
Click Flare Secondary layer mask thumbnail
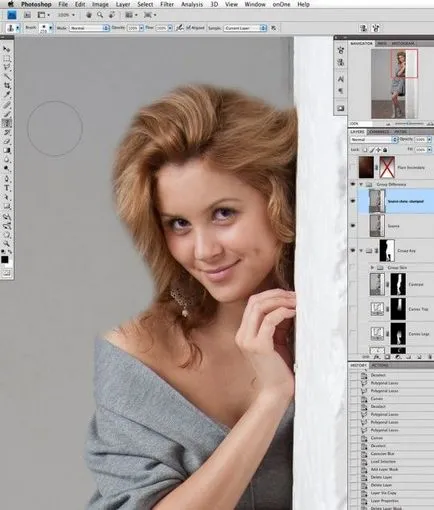(387, 167)
